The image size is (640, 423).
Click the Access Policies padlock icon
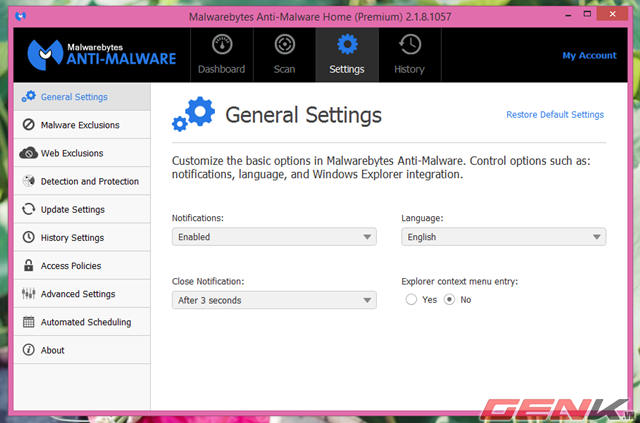(28, 265)
